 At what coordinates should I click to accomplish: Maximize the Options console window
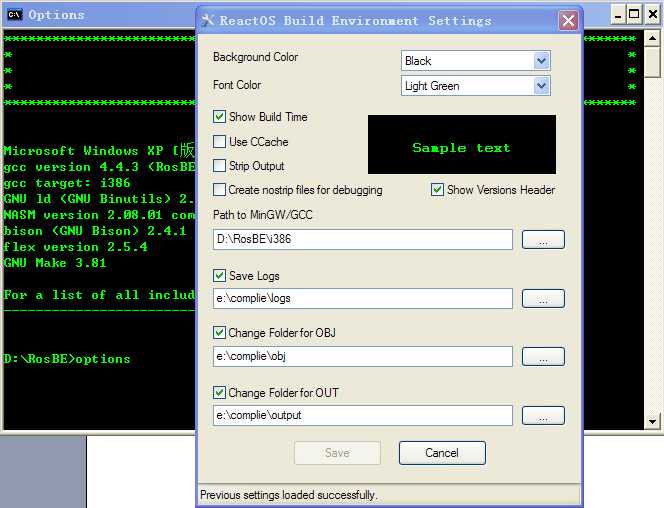(x=634, y=15)
